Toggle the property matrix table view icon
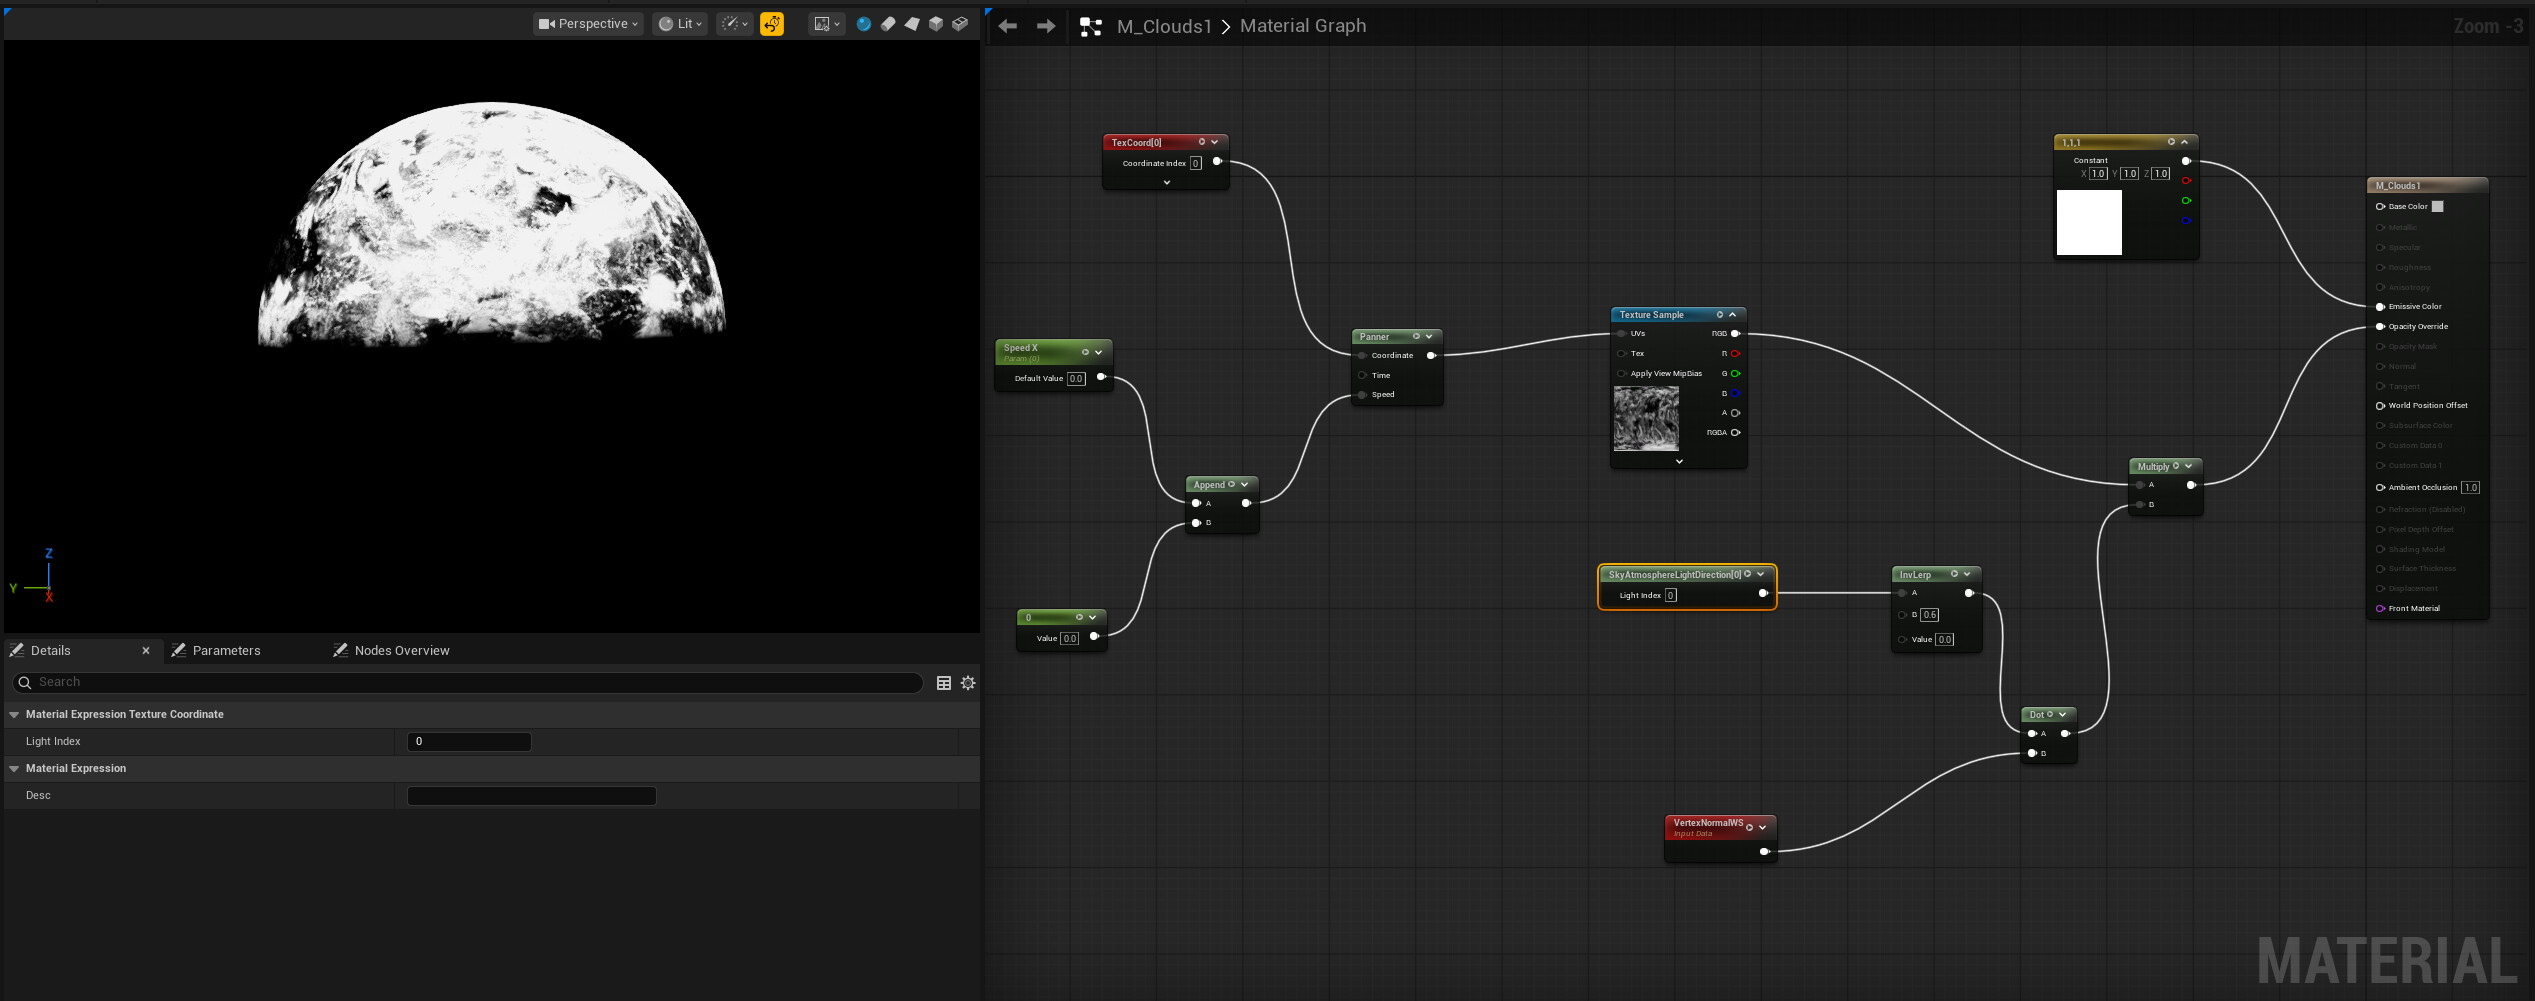Screen dimensions: 2535x1001 tap(943, 683)
